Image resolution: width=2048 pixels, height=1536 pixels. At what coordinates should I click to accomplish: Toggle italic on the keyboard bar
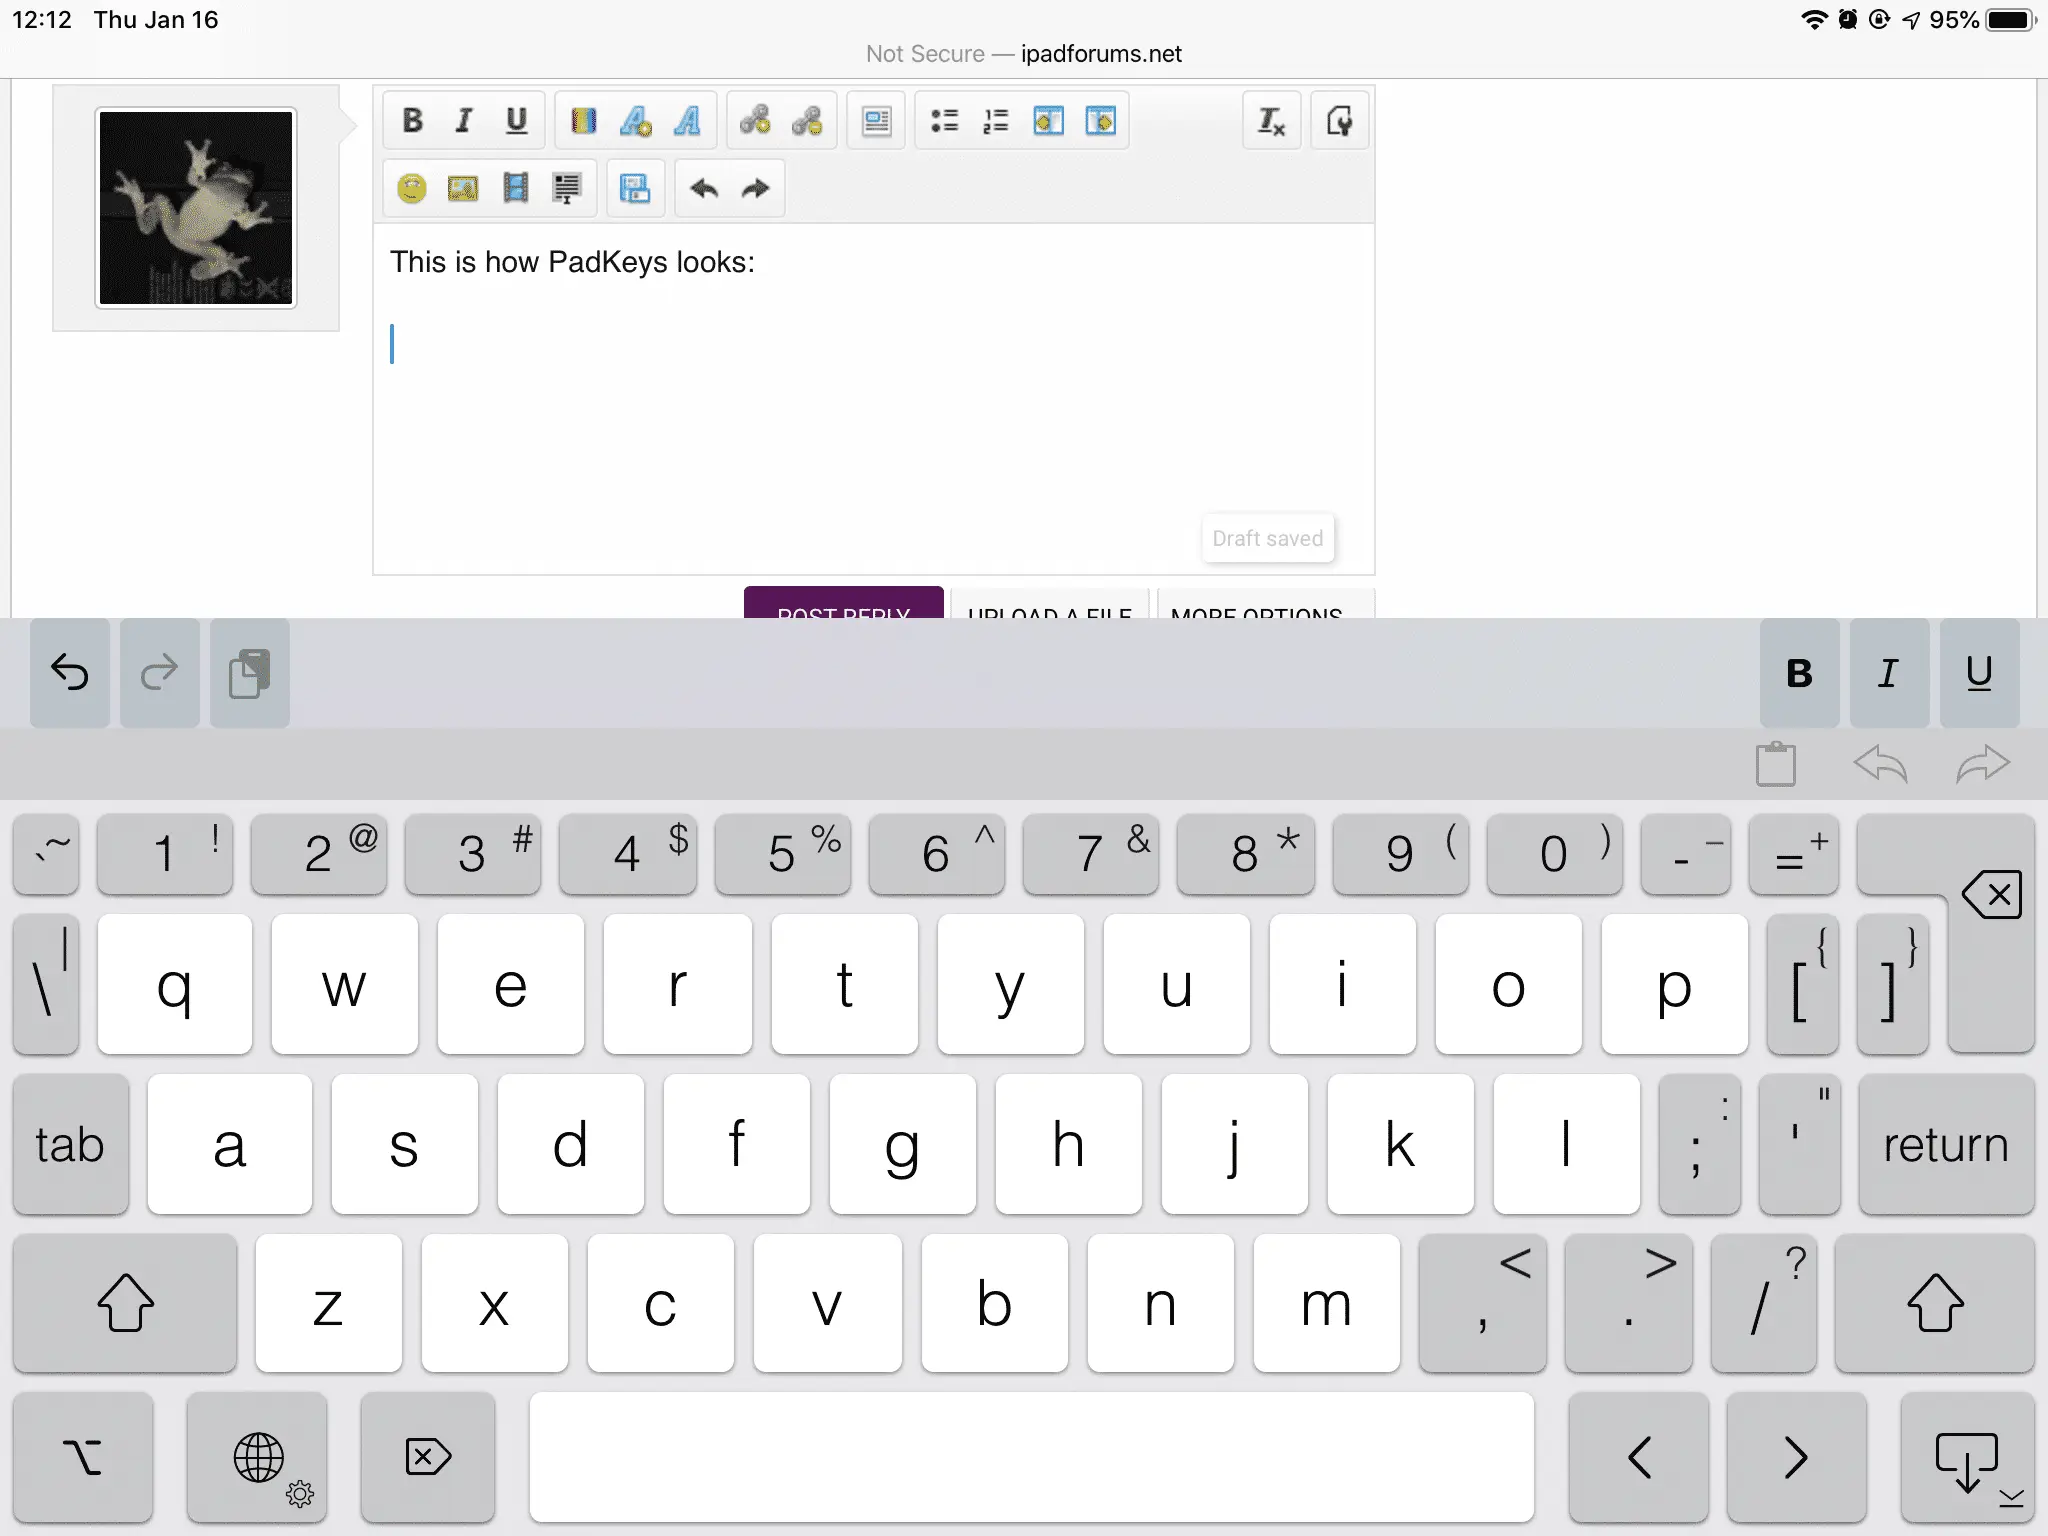pyautogui.click(x=1888, y=673)
